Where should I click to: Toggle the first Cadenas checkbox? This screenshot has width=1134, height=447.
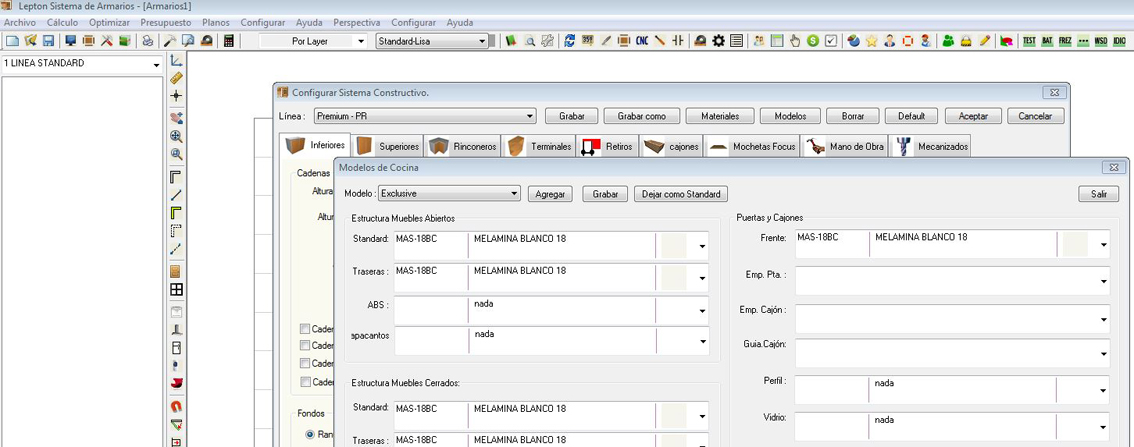pos(305,328)
